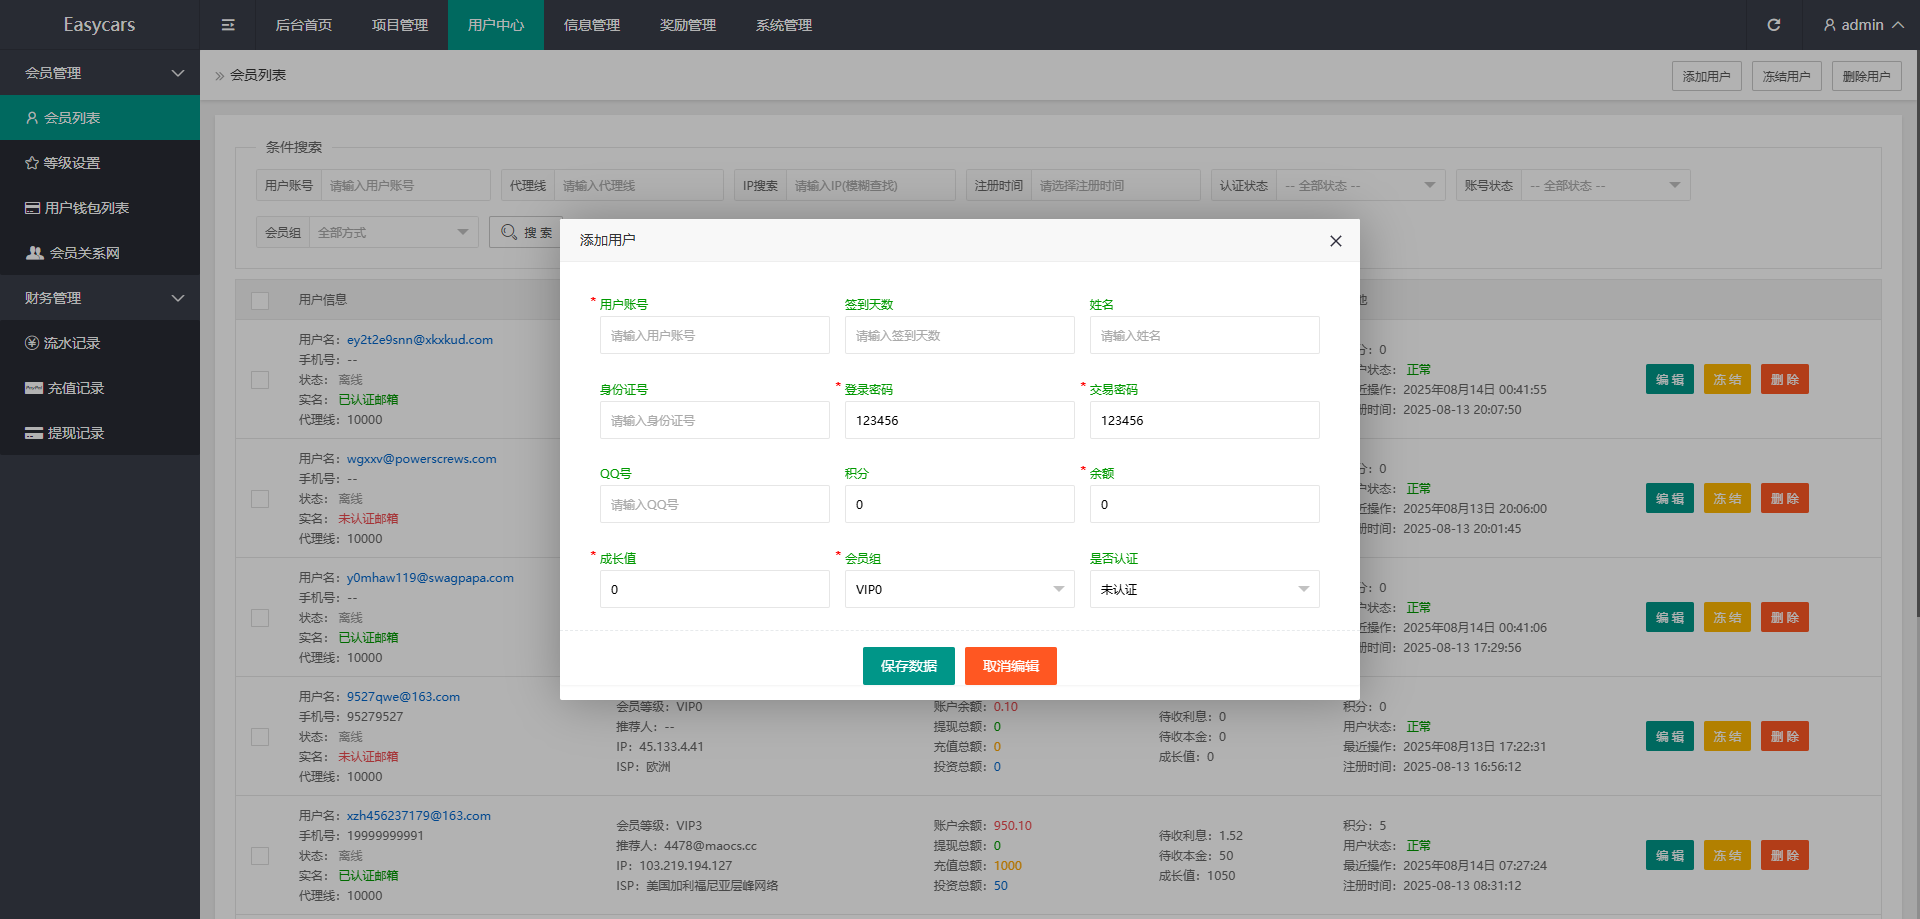Toggle the select-all checkbox in table header
The width and height of the screenshot is (1920, 919).
260,300
